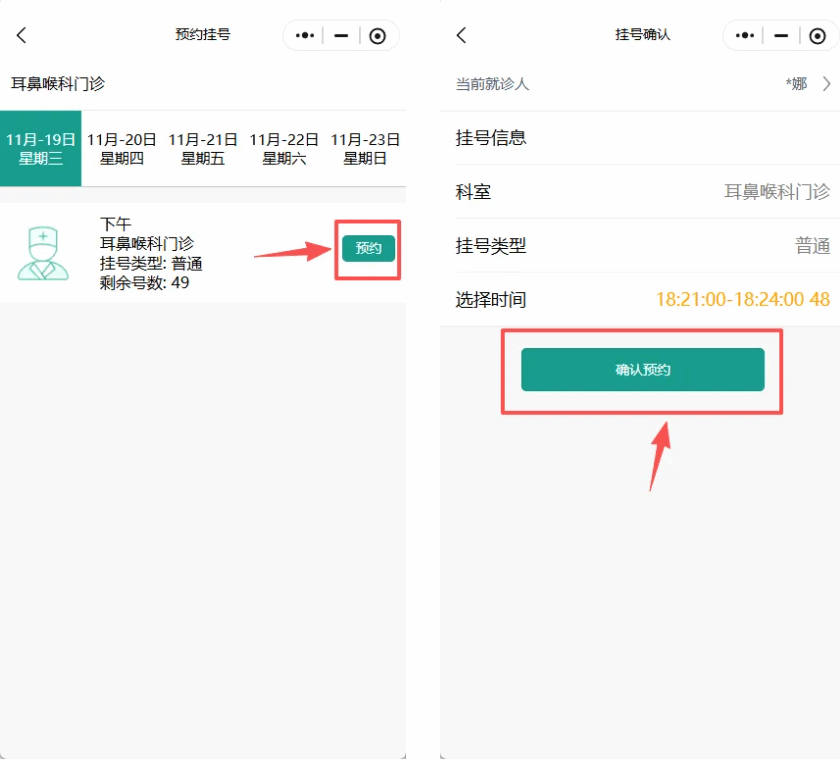This screenshot has width=840, height=760.
Task: Minimize the 挂号确认 mini program
Action: point(781,35)
